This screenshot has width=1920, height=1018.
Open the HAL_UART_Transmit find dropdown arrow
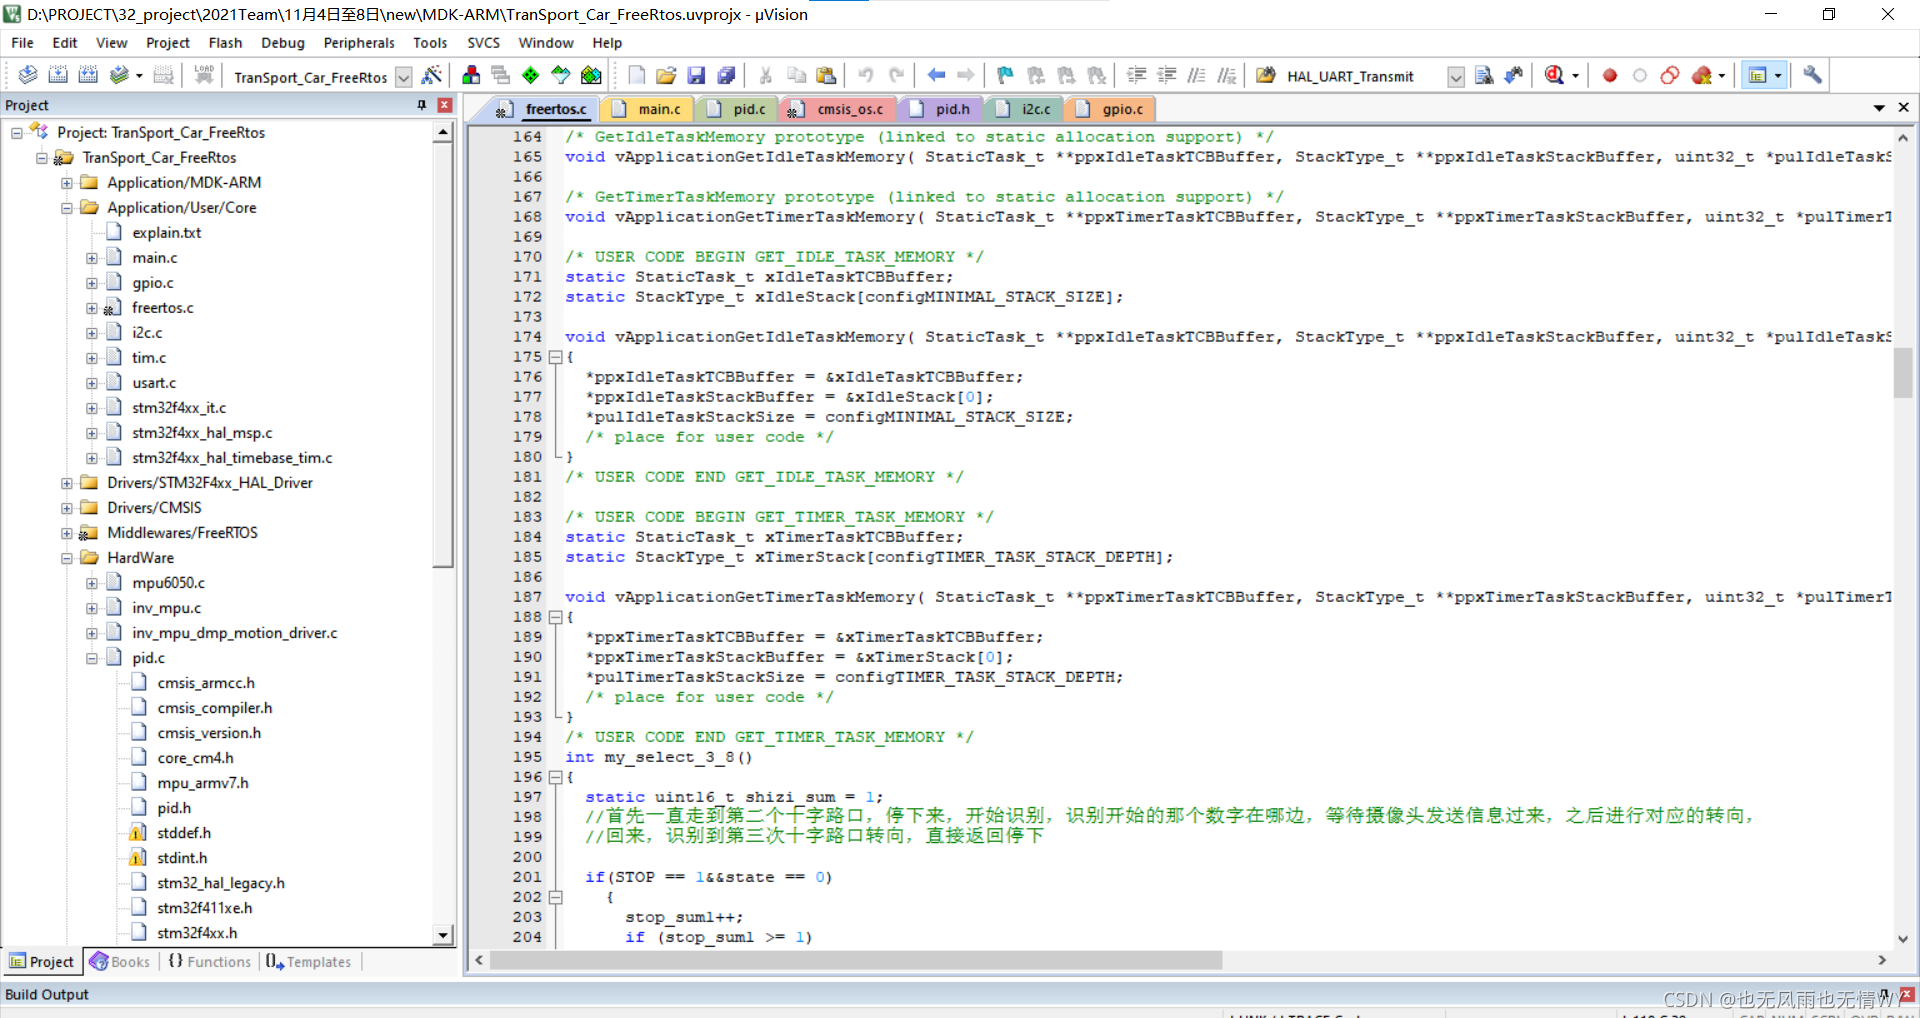point(1456,77)
